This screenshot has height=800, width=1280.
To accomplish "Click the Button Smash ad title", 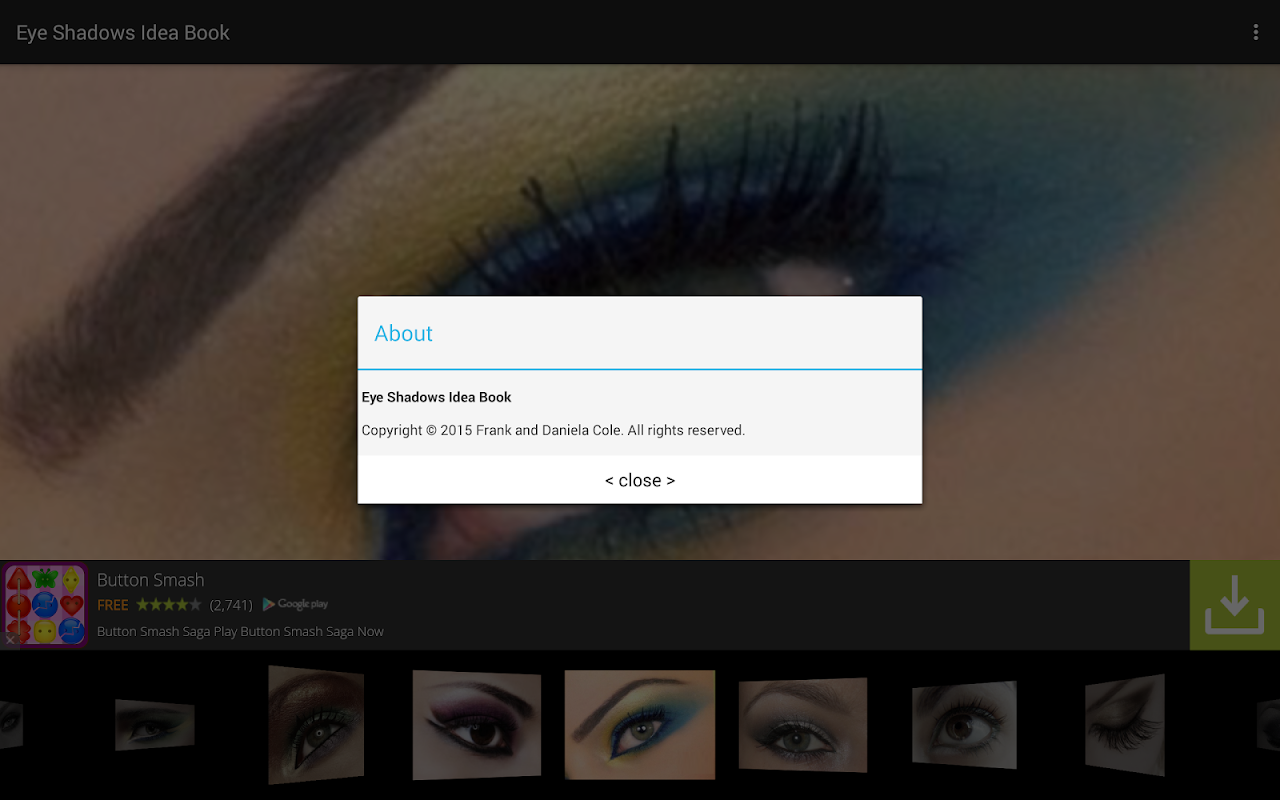I will coord(150,580).
